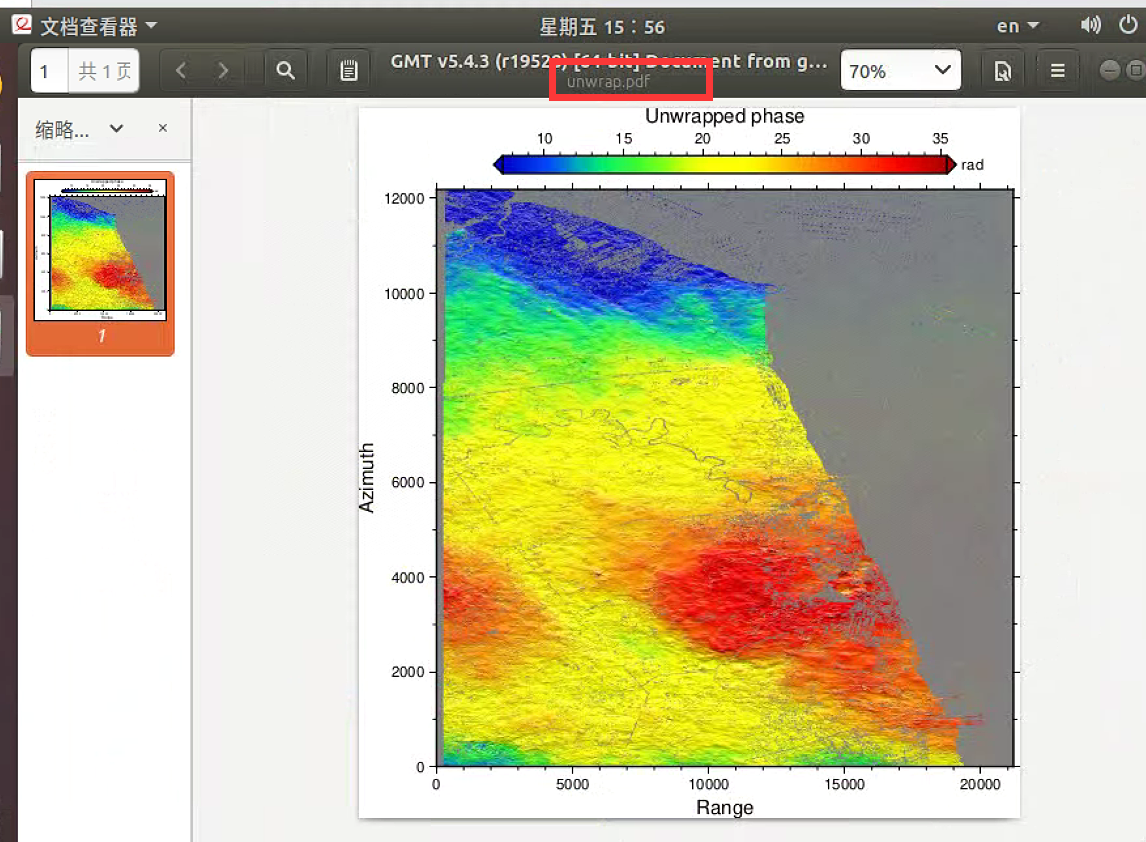
Task: Click the document viewer app icon
Action: point(22,25)
